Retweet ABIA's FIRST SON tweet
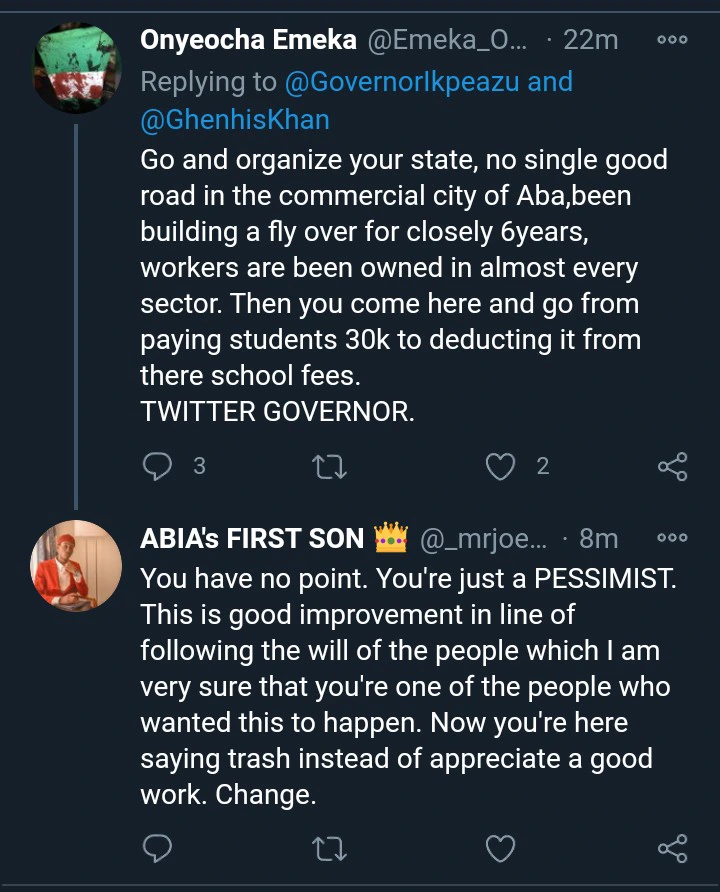 pyautogui.click(x=329, y=849)
